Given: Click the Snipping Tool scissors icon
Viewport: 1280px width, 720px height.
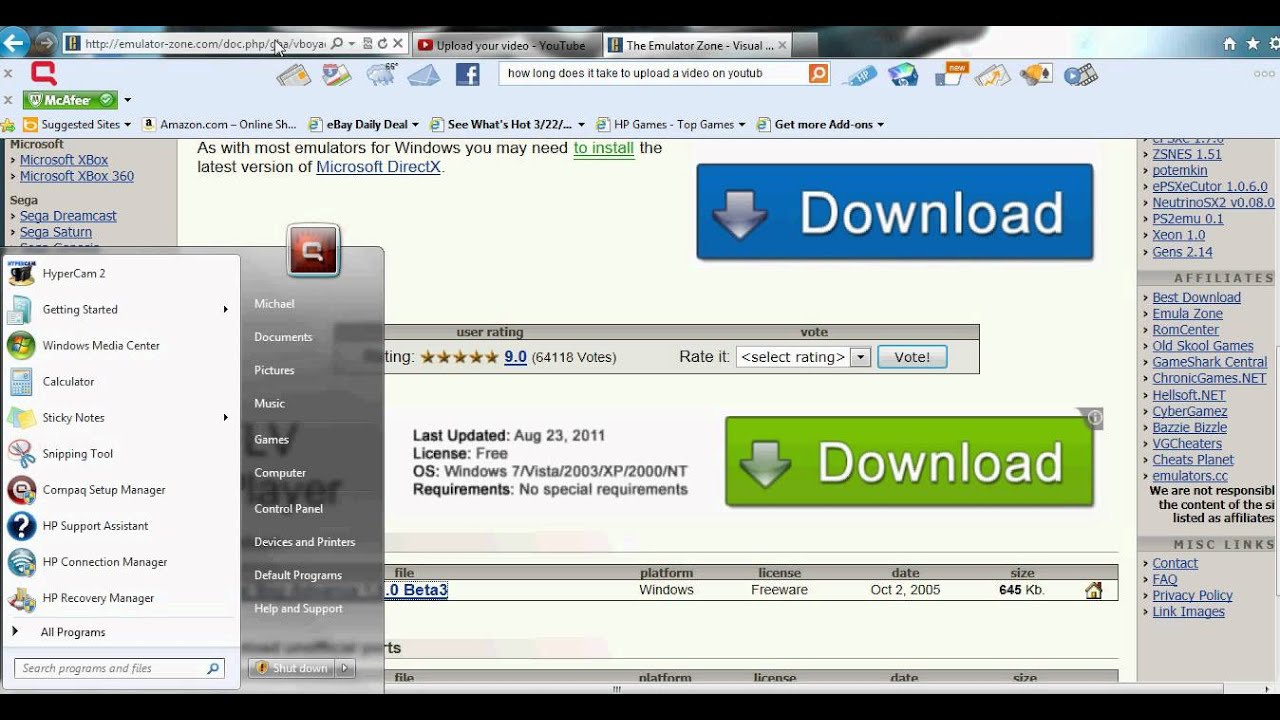Looking at the screenshot, I should (21, 453).
